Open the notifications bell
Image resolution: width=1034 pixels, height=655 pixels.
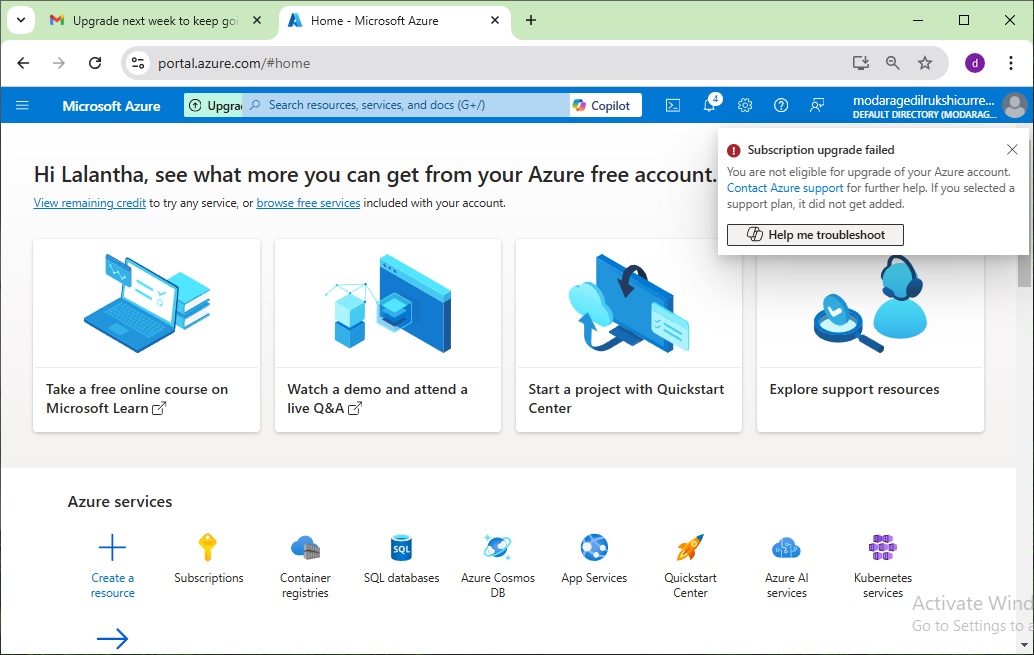710,104
